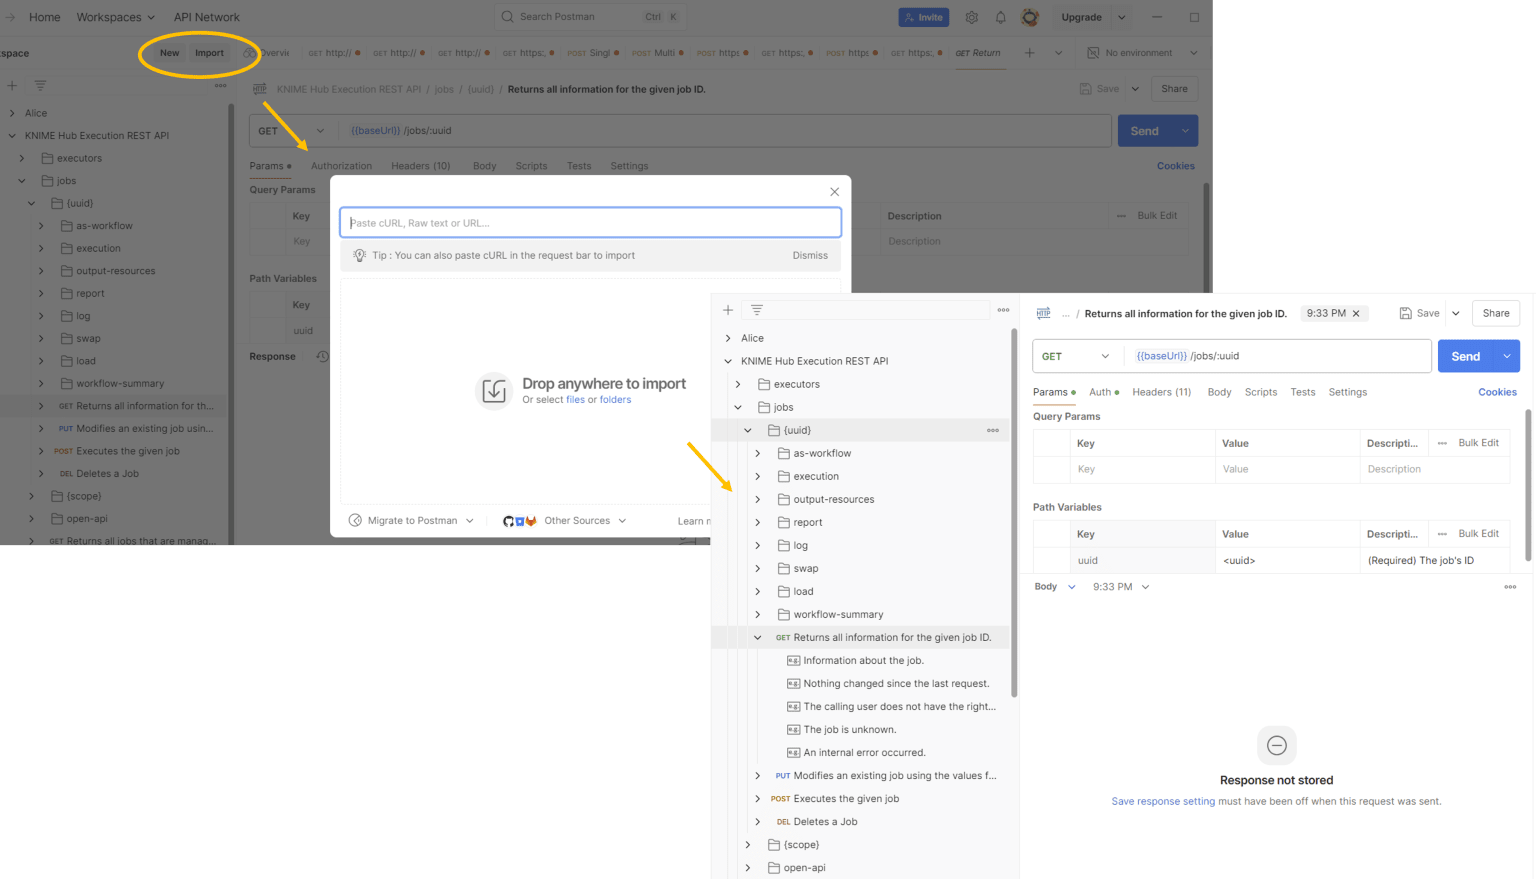The height and width of the screenshot is (879, 1536).
Task: Click the right panel sidebar scrollbar
Action: 1014,513
